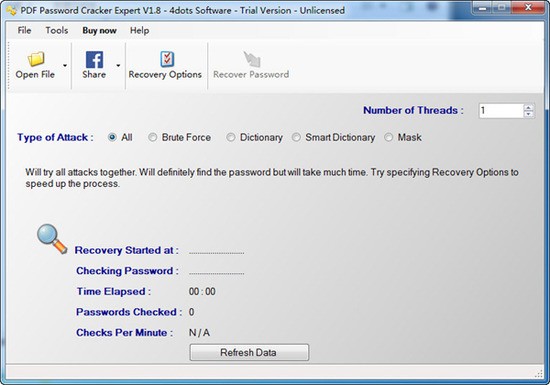Viewport: 550px width, 385px height.
Task: Click the app icon in title bar
Action: tap(12, 11)
